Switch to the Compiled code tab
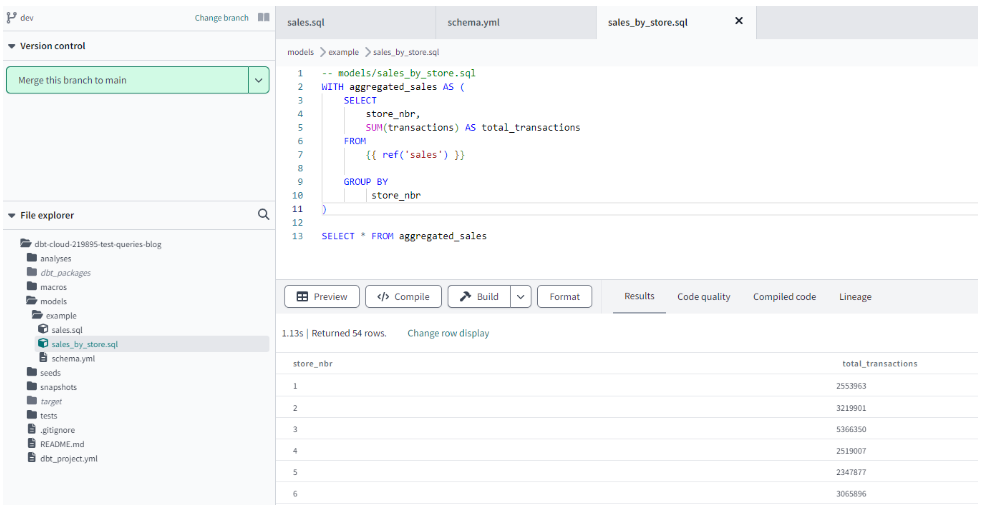This screenshot has width=983, height=505. 784,297
